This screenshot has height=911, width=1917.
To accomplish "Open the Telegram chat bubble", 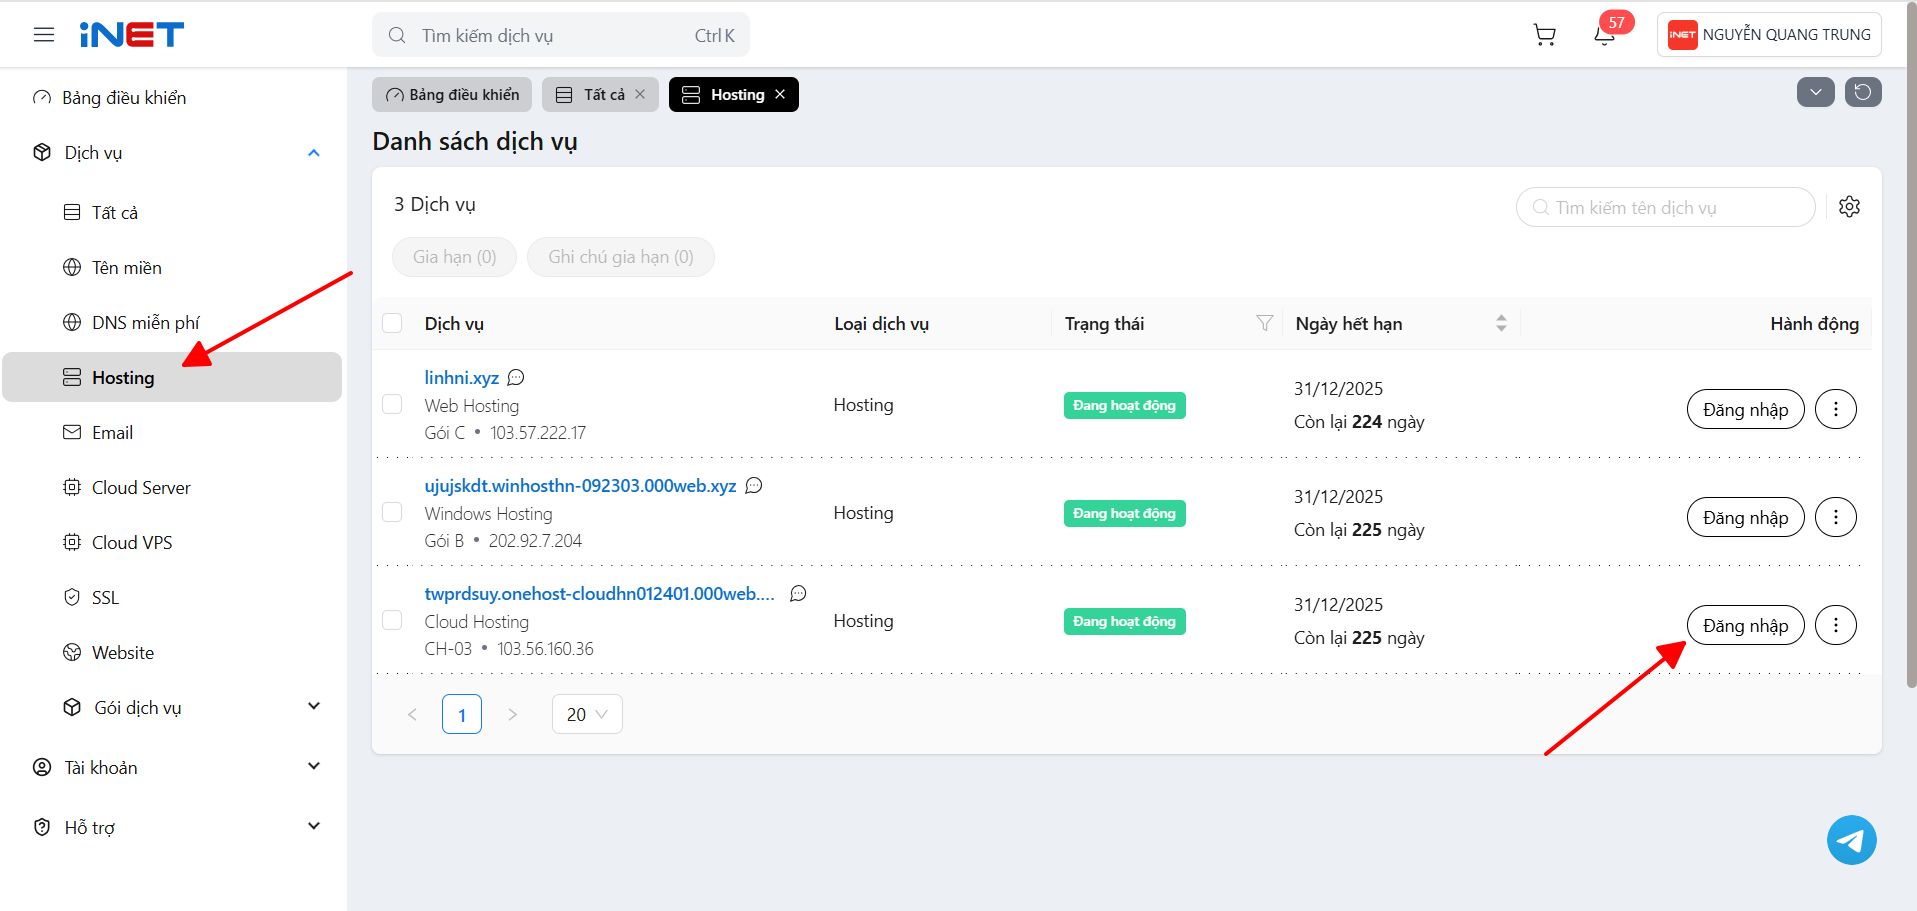I will pos(1852,840).
